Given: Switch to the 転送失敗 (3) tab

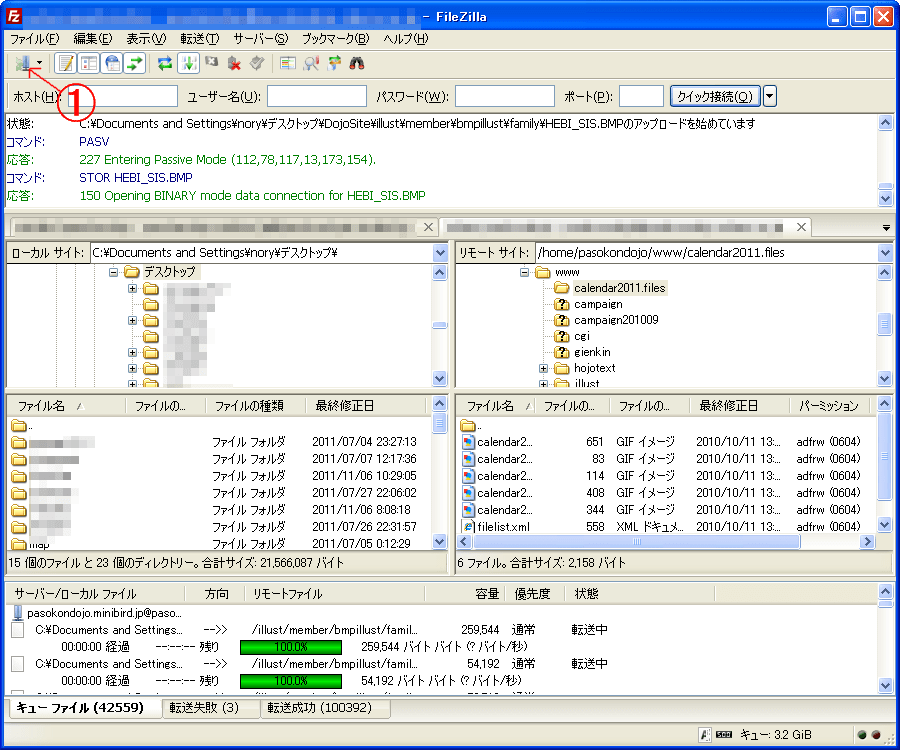Looking at the screenshot, I should coord(203,708).
